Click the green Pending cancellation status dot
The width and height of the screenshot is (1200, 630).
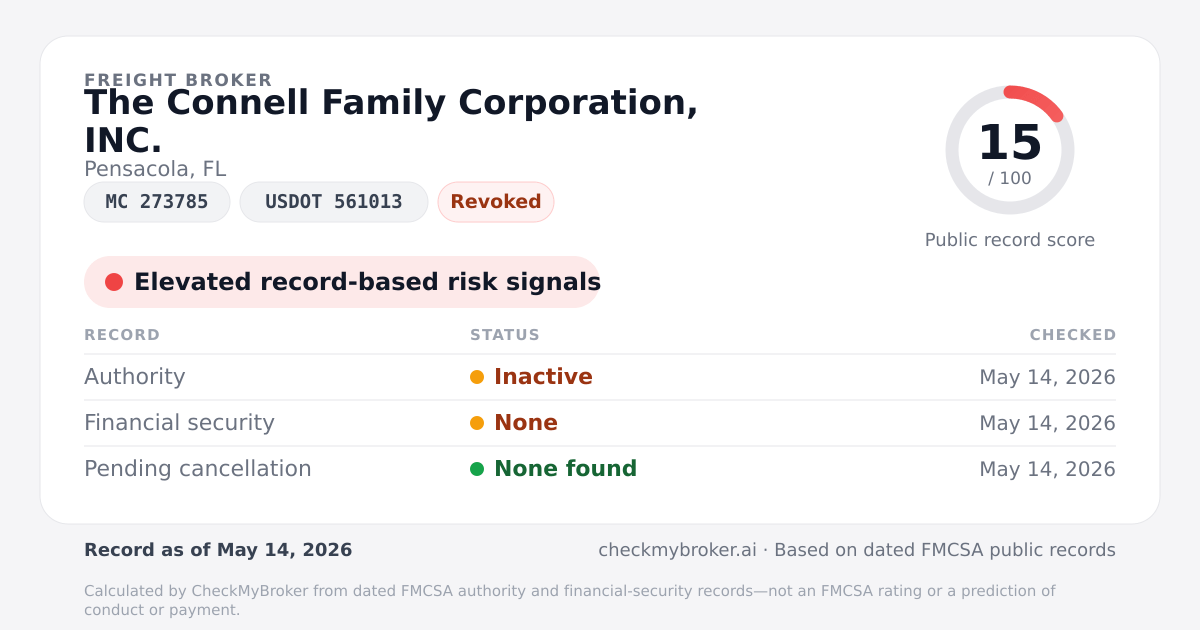477,469
